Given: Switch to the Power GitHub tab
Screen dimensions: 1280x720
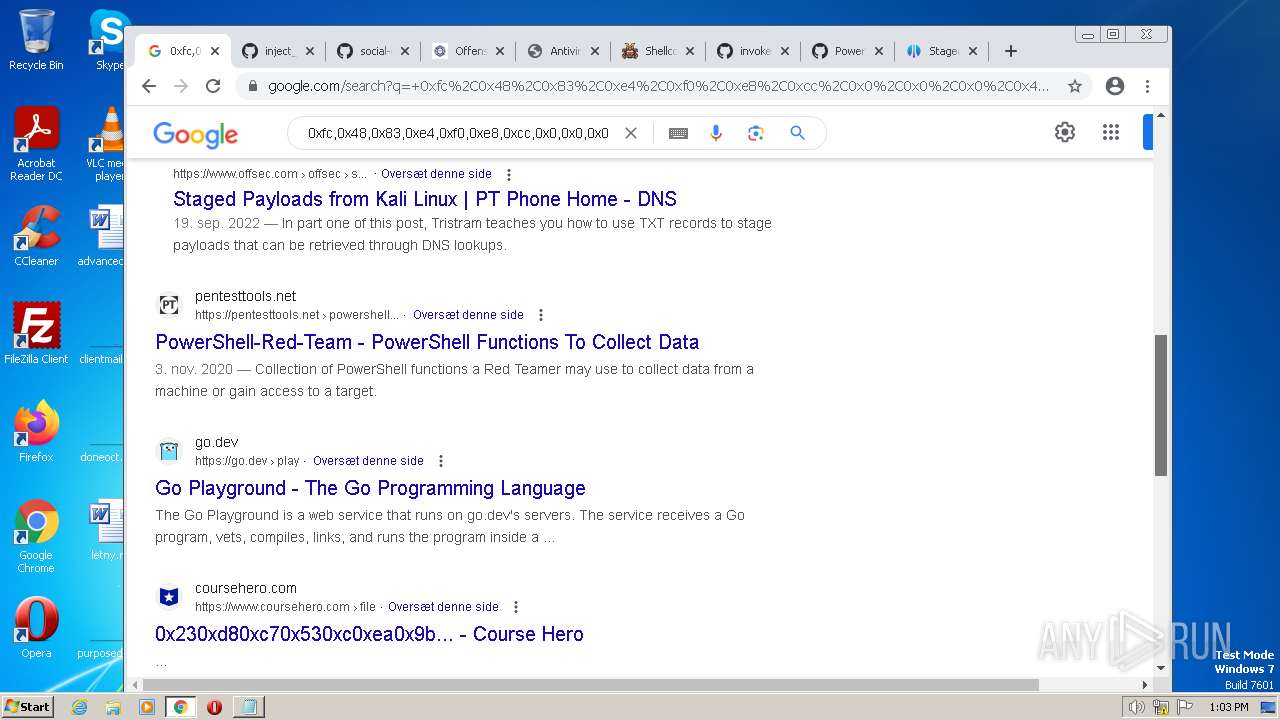Looking at the screenshot, I should [838, 51].
